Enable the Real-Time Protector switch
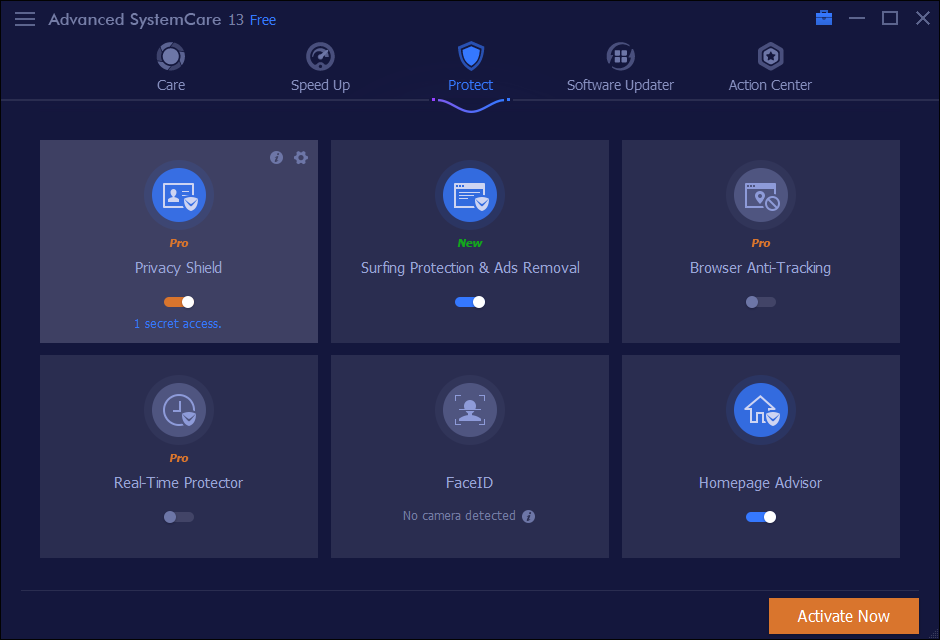Screen dimensions: 940x640 (x=179, y=517)
